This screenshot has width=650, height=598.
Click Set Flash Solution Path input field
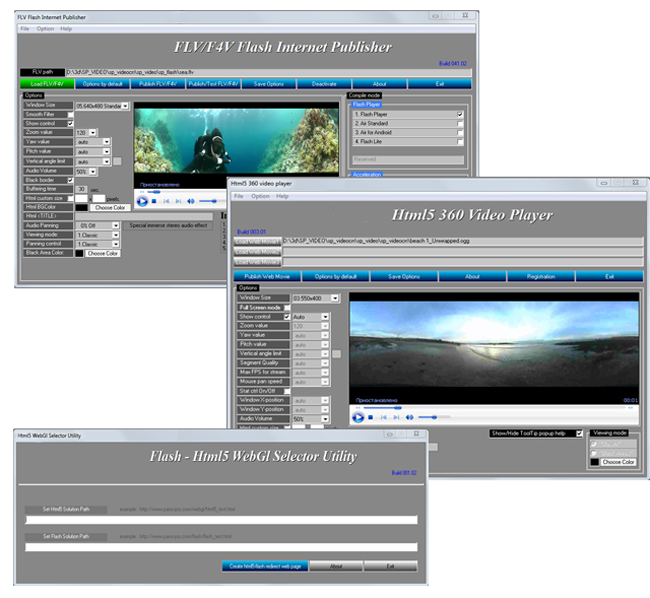(x=221, y=547)
